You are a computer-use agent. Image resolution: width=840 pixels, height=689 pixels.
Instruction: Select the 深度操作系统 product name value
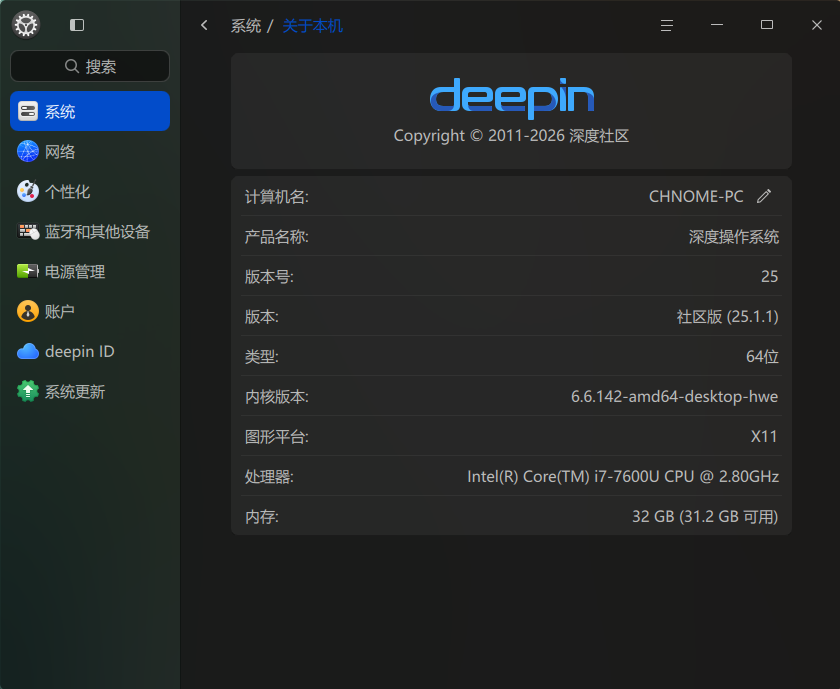(x=733, y=237)
